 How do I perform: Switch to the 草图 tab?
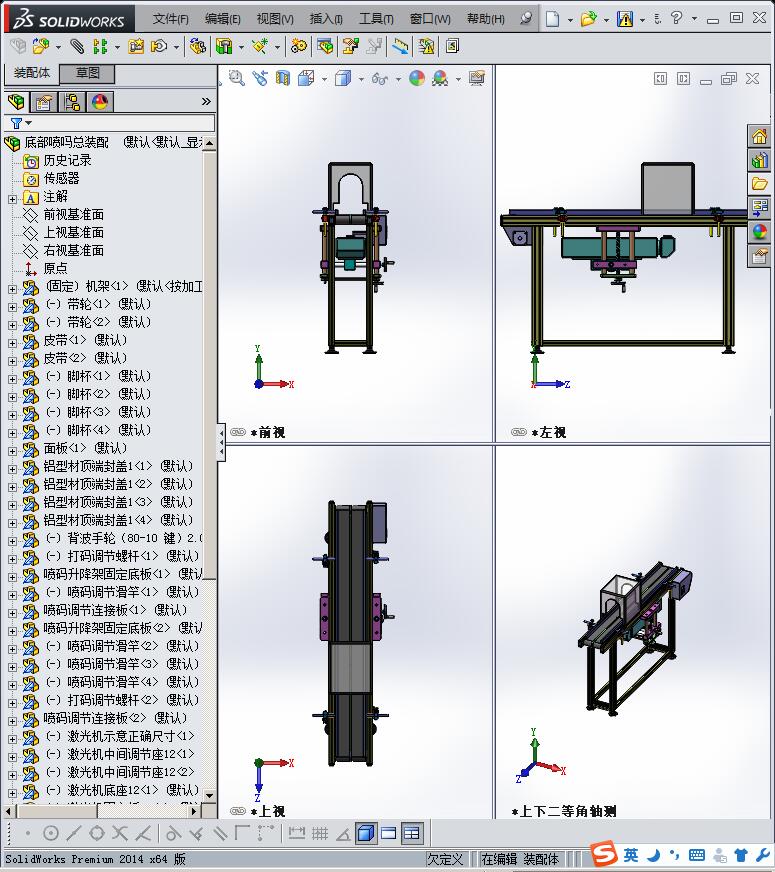click(87, 73)
